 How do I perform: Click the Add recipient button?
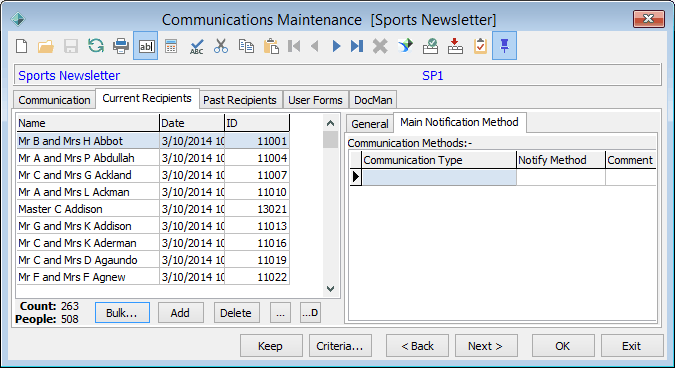180,313
